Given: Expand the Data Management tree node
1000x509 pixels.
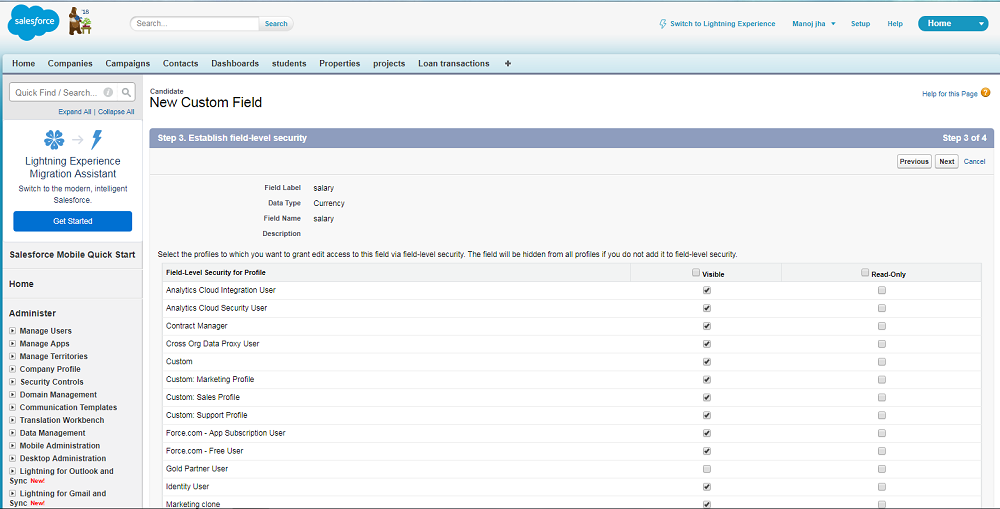Looking at the screenshot, I should pyautogui.click(x=12, y=433).
